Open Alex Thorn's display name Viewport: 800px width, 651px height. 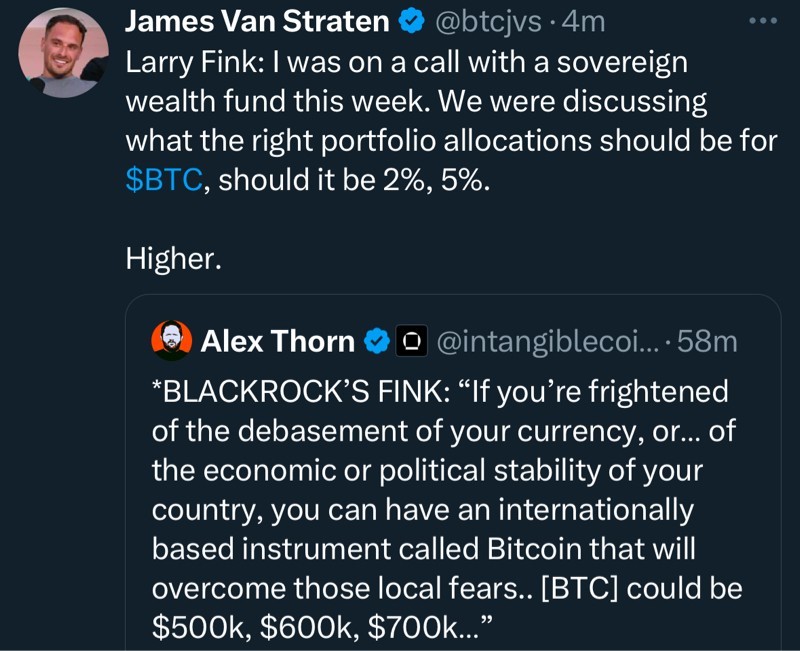278,342
